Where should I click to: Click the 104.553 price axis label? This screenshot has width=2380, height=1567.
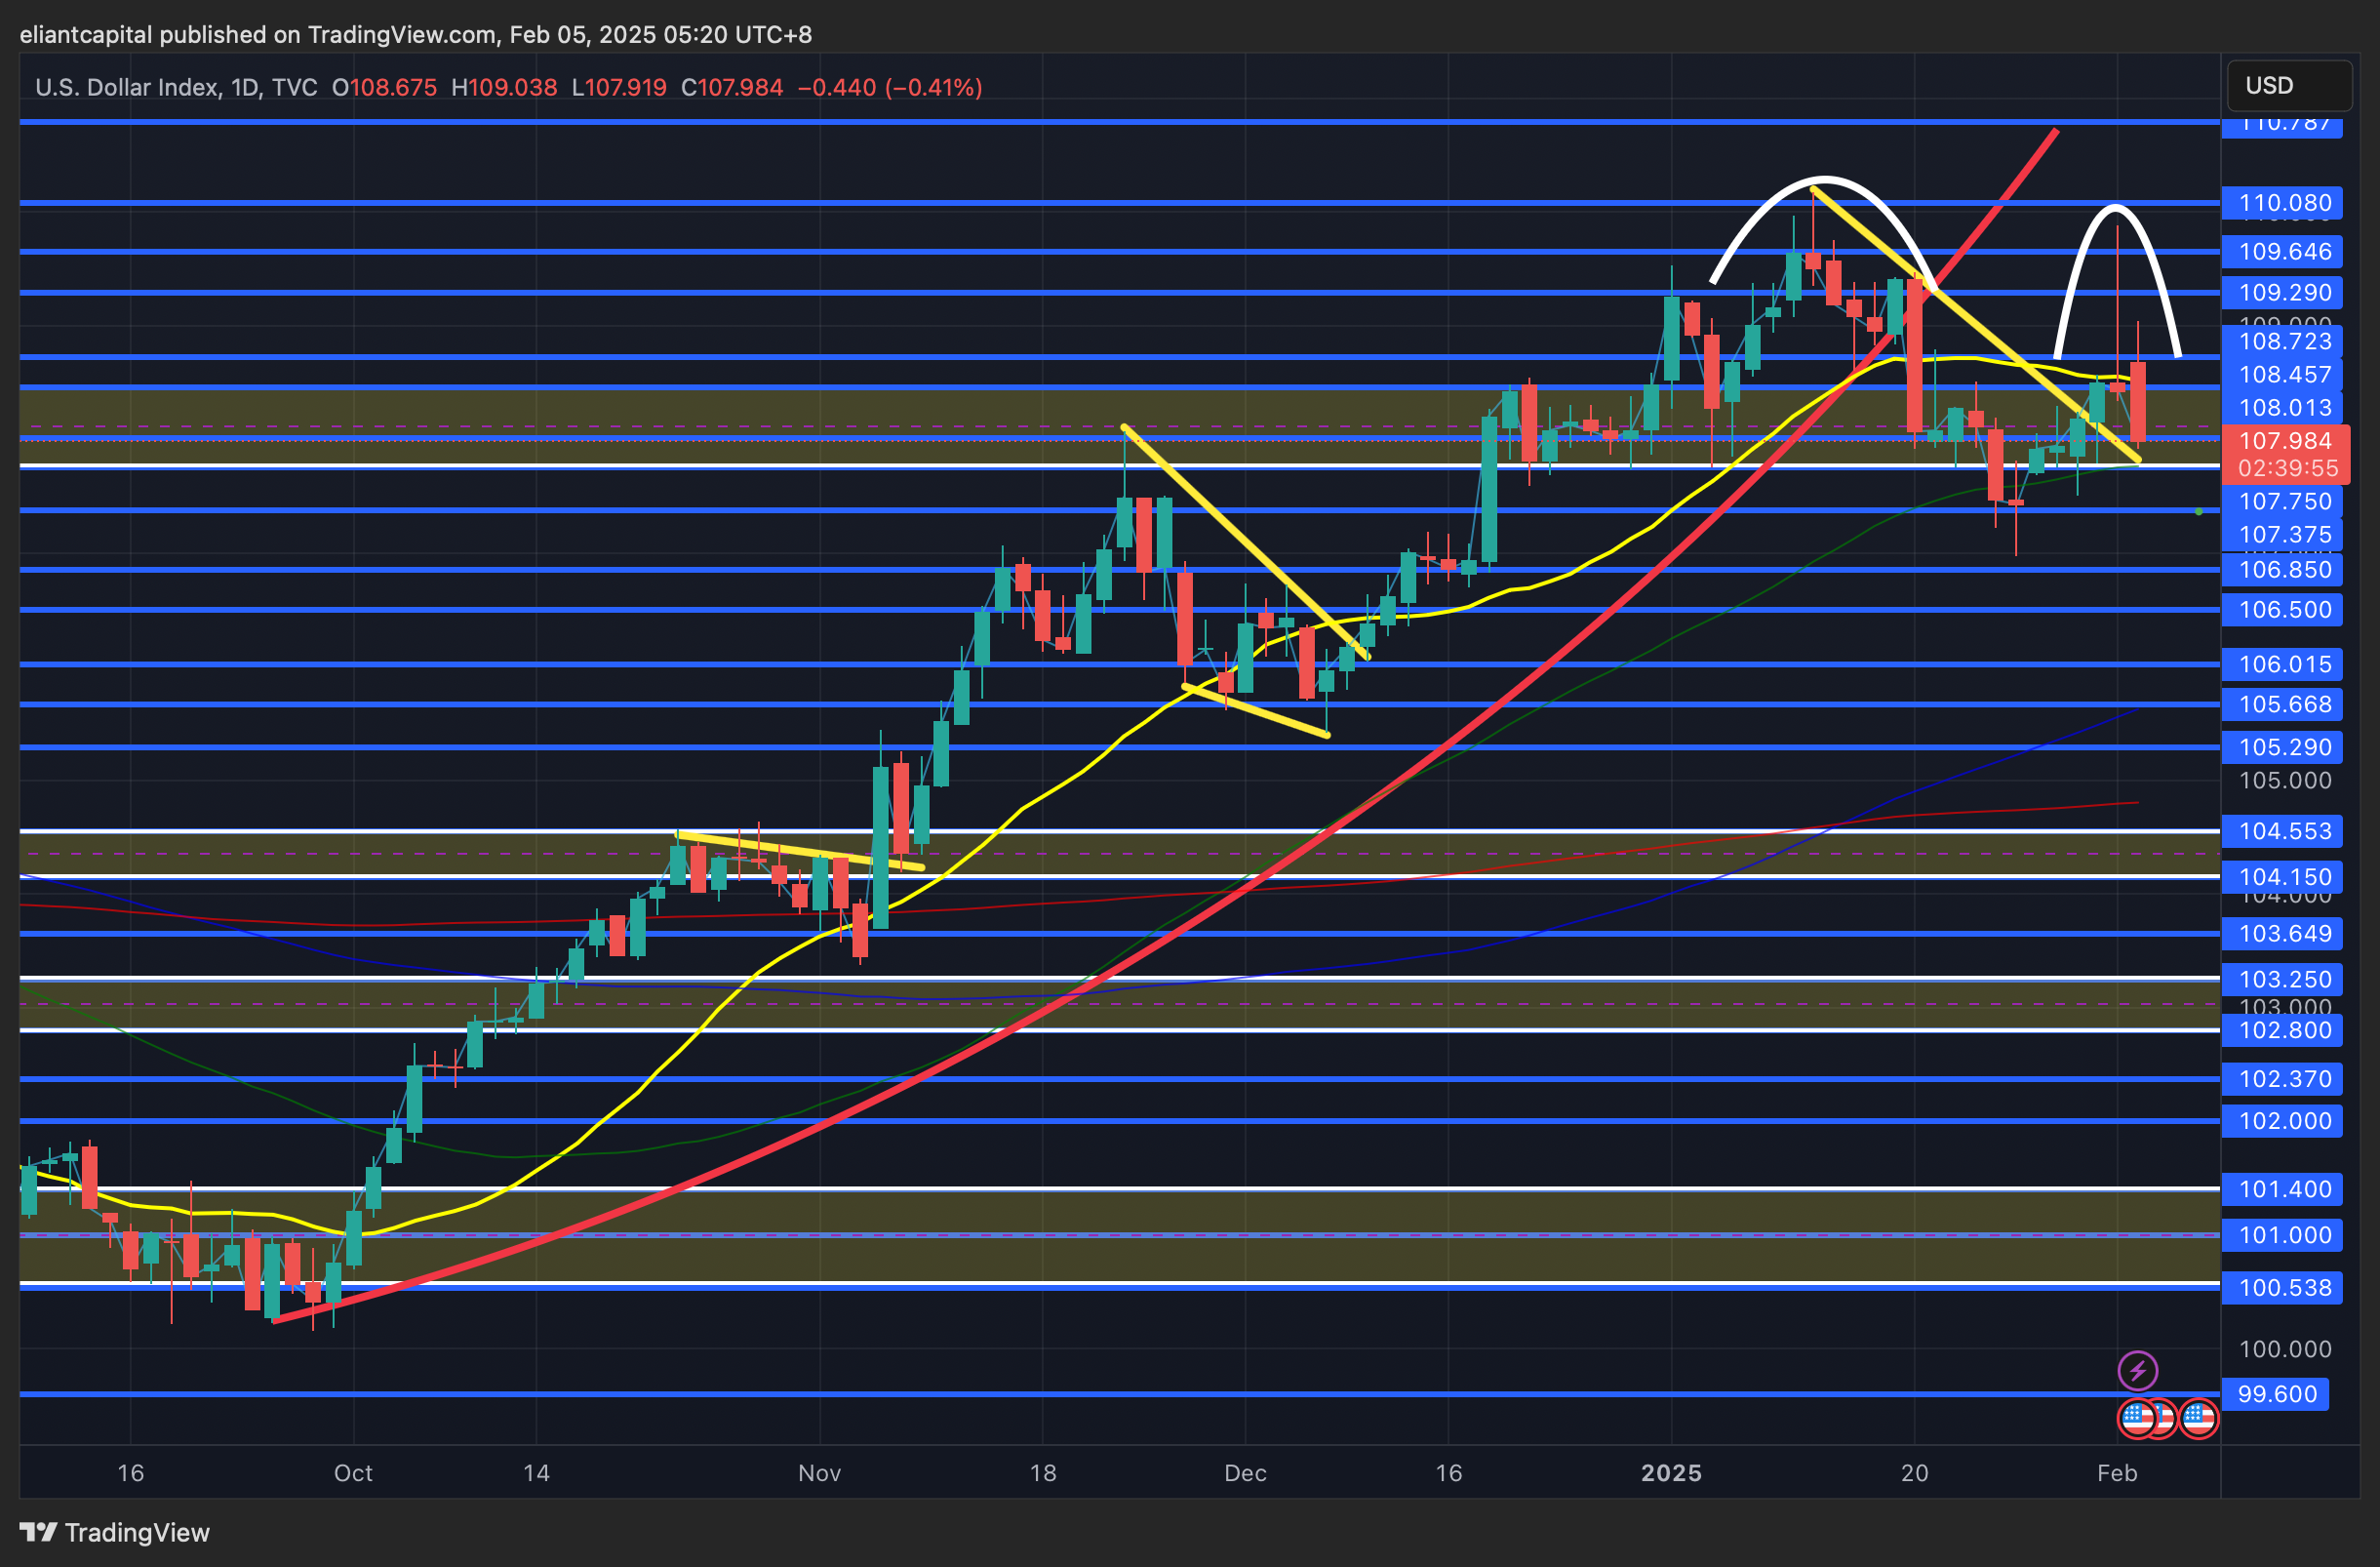click(2284, 831)
